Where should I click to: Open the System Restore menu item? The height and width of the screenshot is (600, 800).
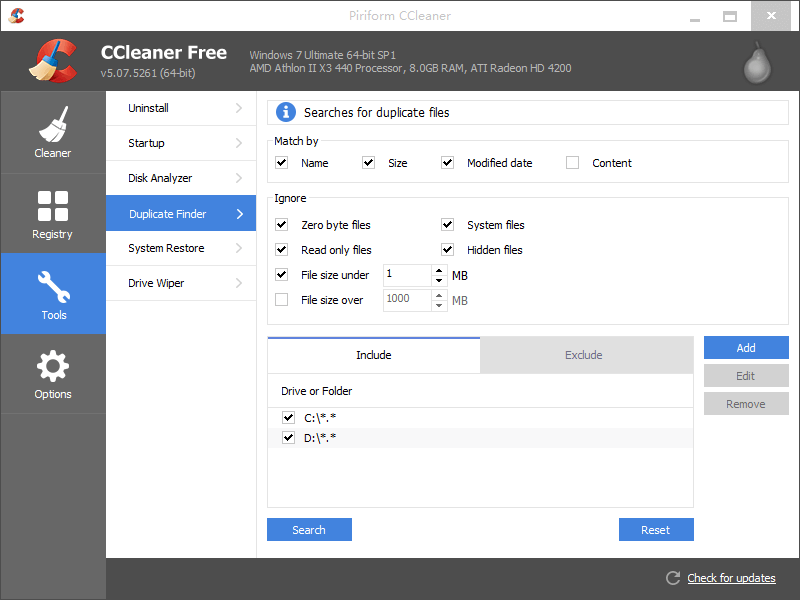(x=166, y=248)
